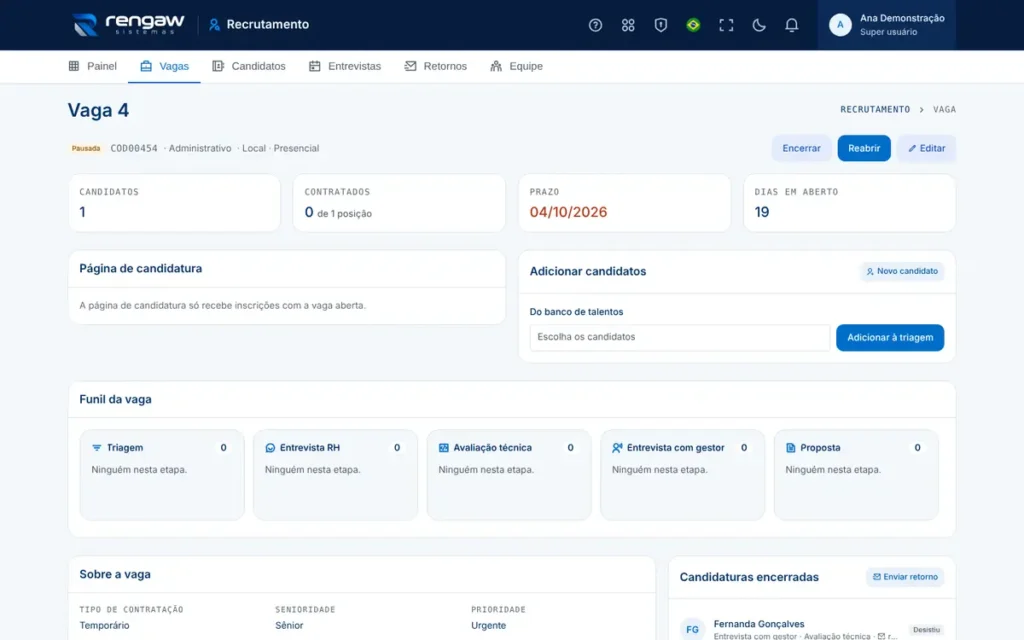Click the VAGA breadcrumb text
Viewport: 1024px width, 640px height.
tap(944, 110)
